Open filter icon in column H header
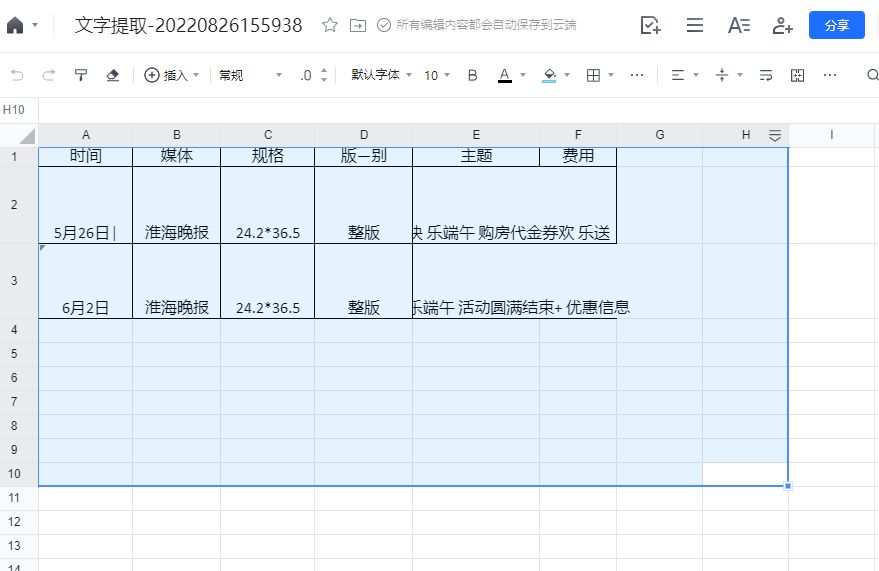The height and width of the screenshot is (571, 879). [775, 136]
